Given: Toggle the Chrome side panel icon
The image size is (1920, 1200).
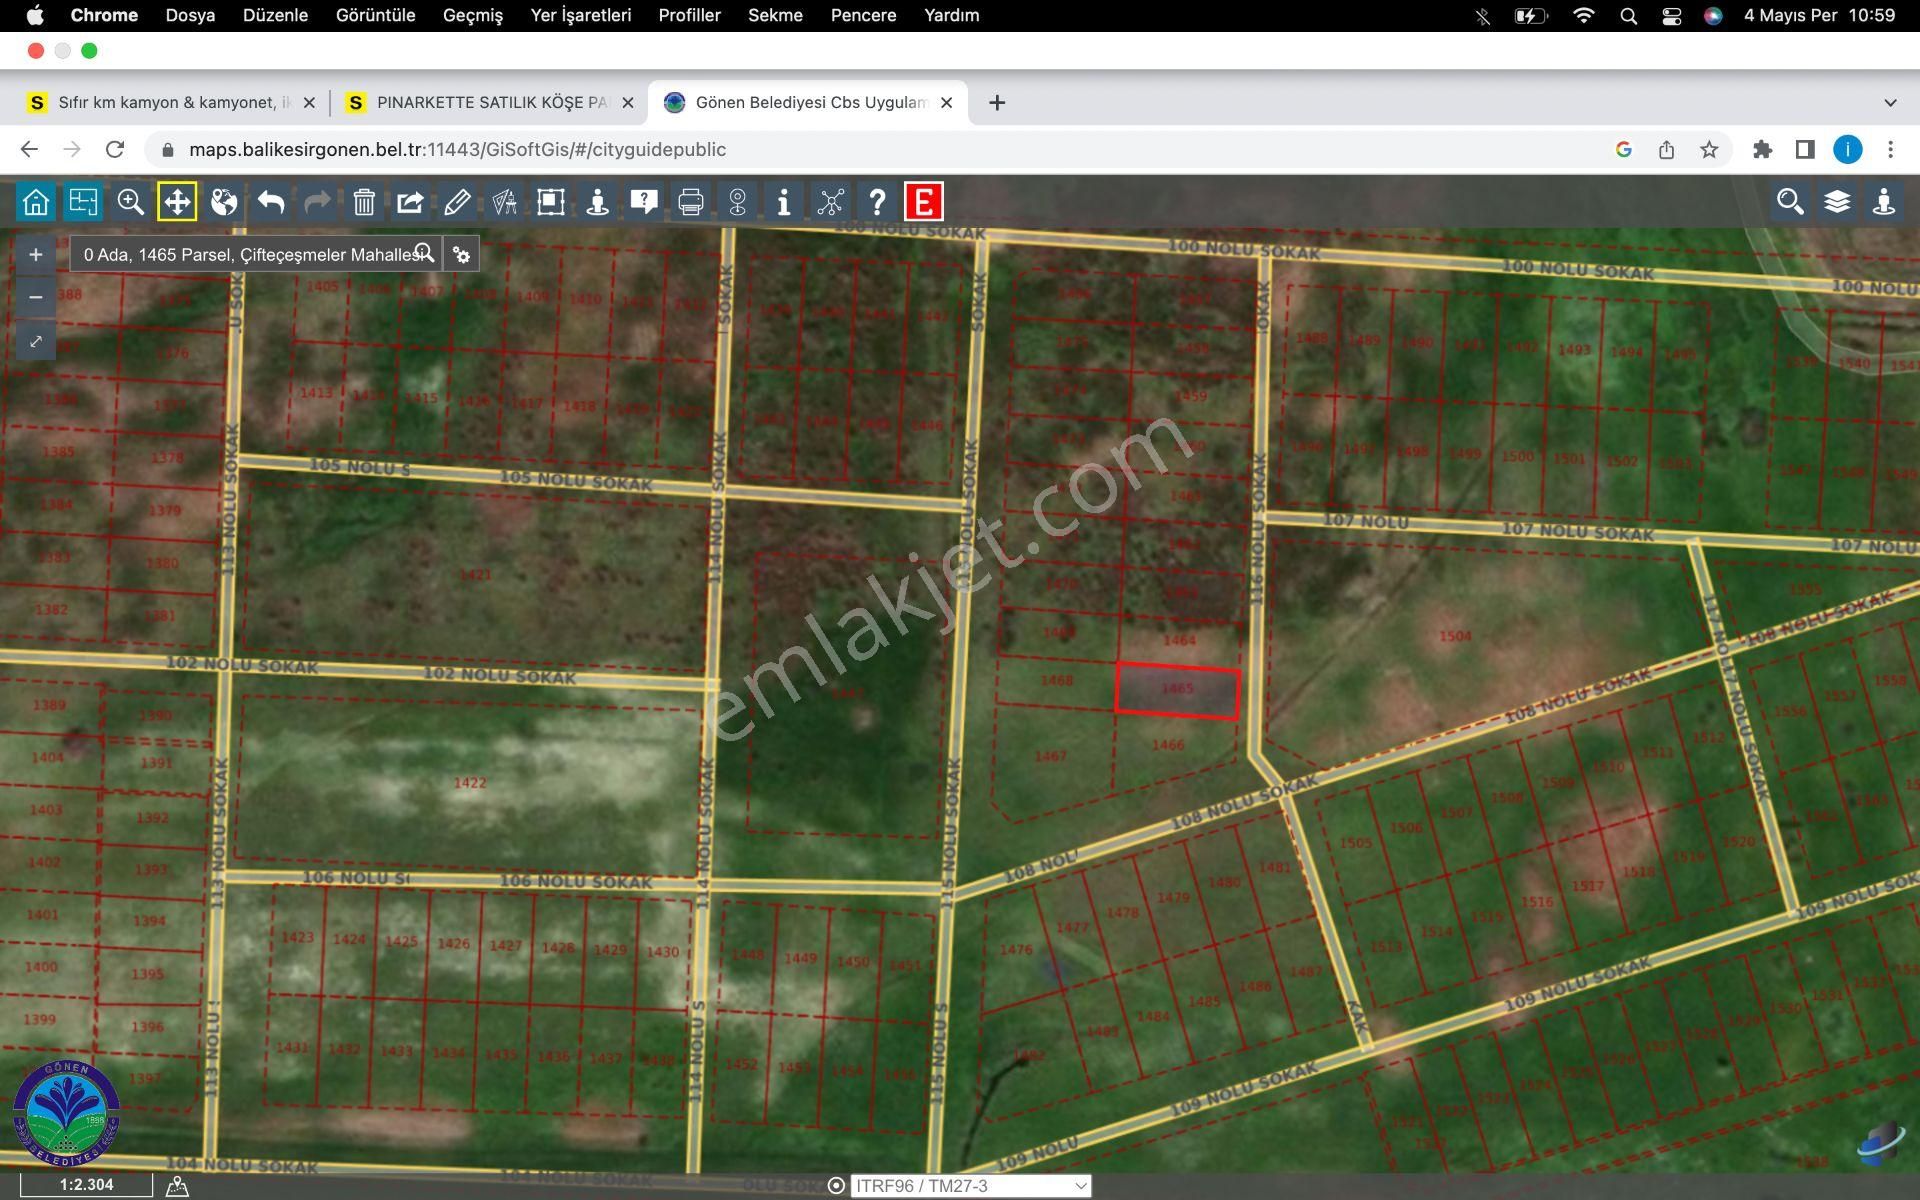Looking at the screenshot, I should 1805,149.
